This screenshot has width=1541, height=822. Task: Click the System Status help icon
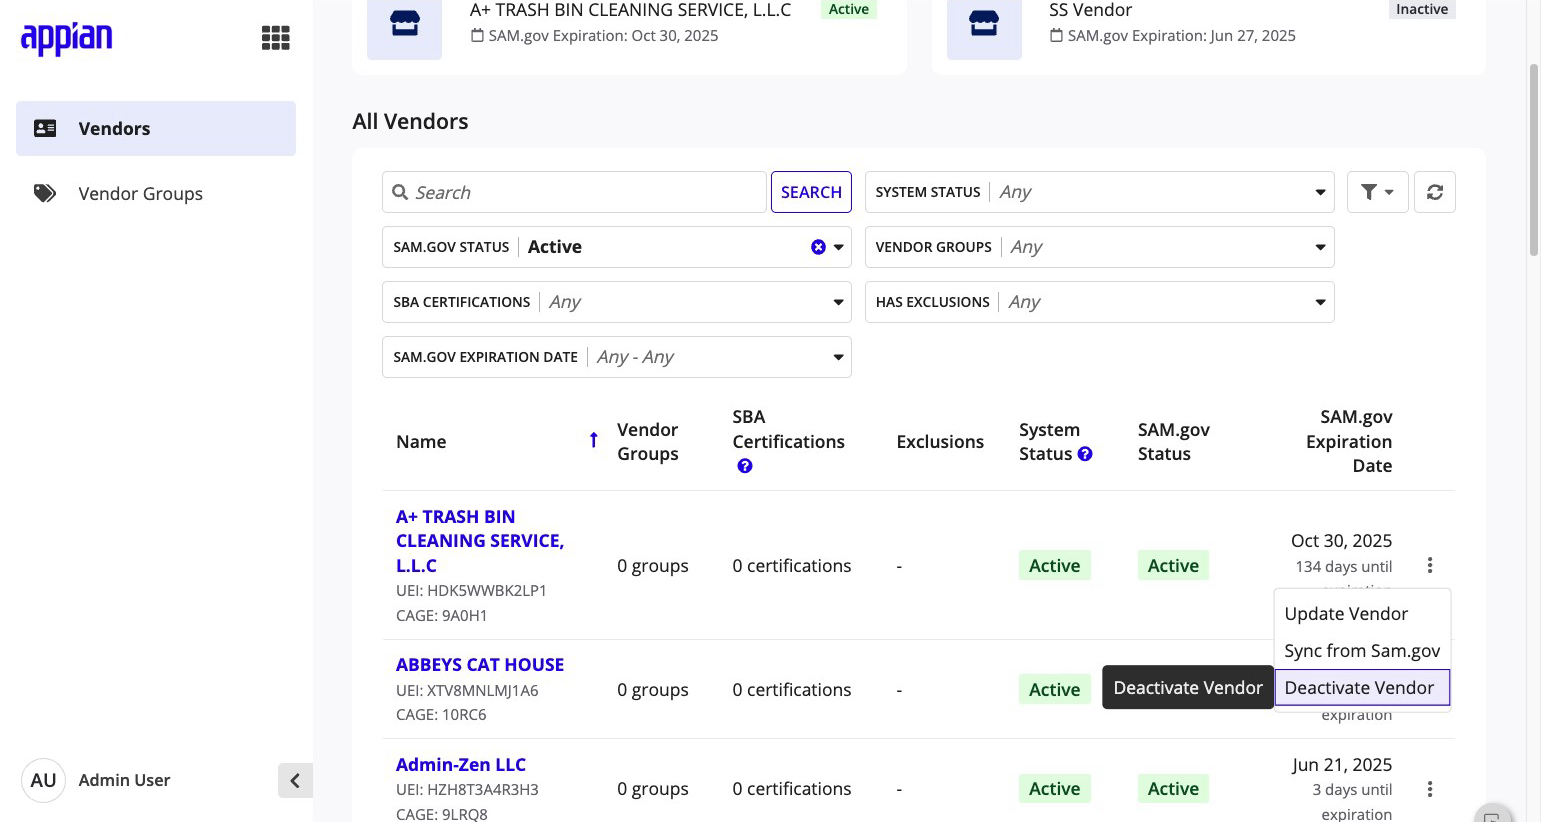(x=1085, y=454)
